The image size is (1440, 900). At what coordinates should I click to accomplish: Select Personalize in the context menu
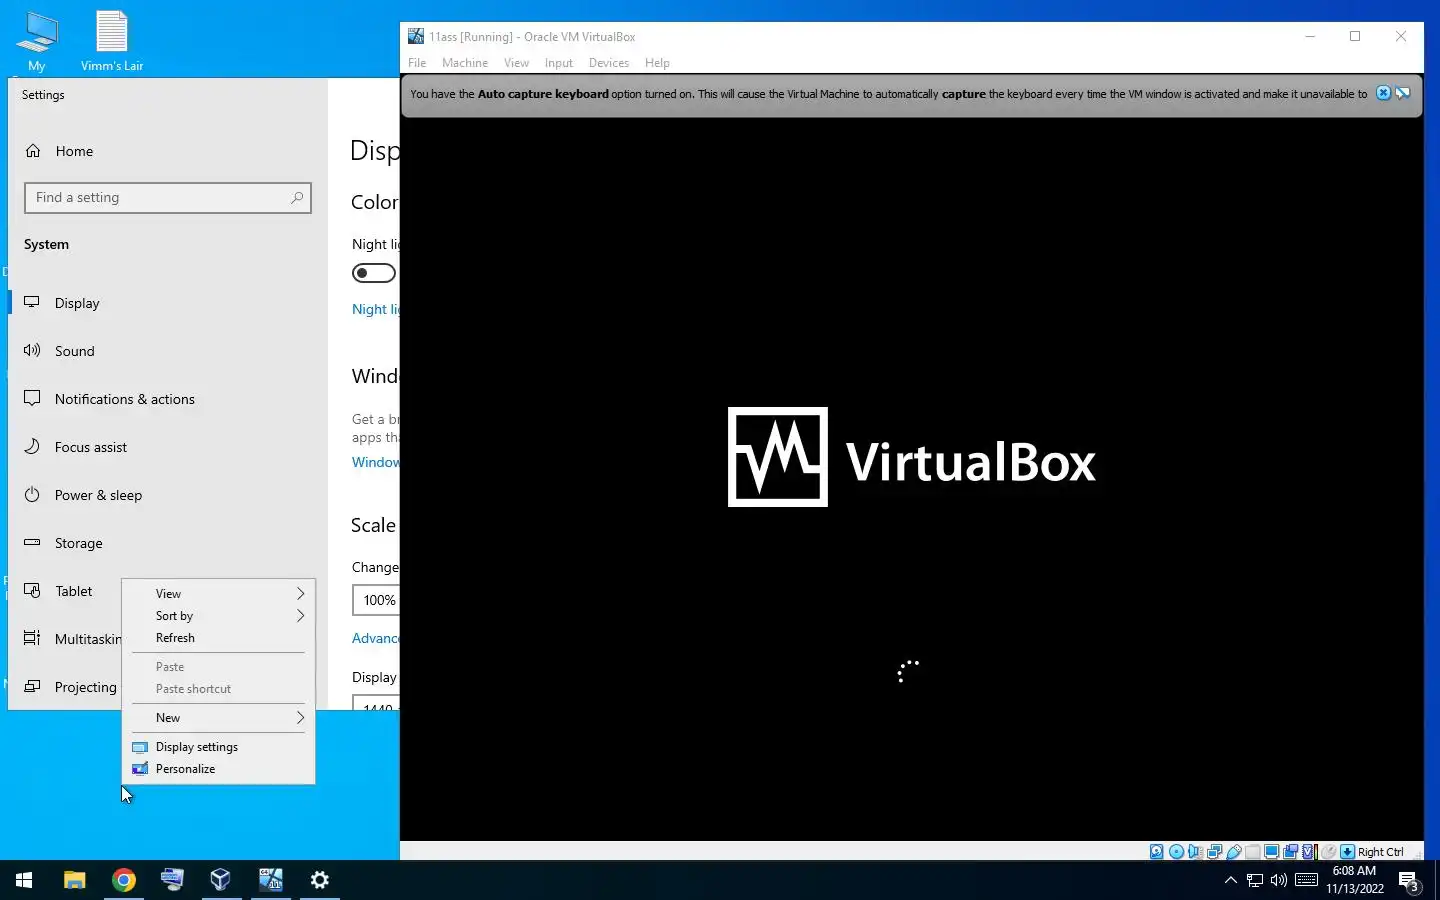tap(218, 769)
